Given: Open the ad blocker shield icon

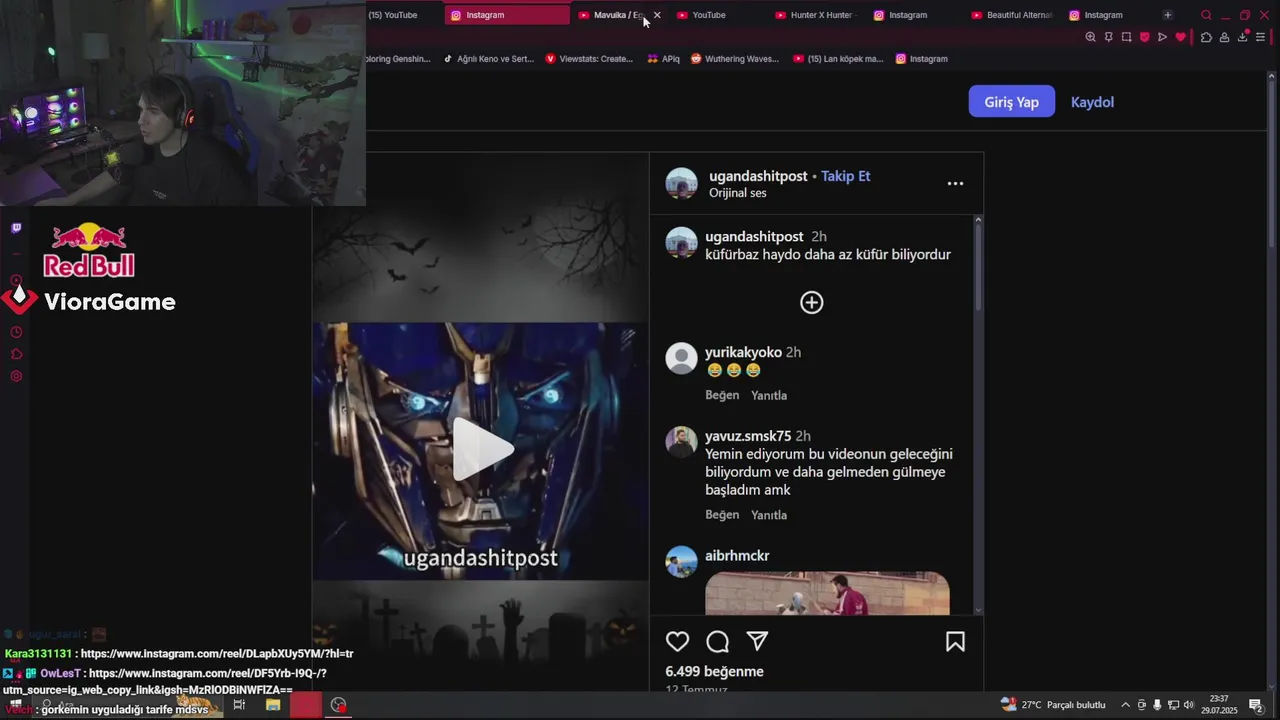Looking at the screenshot, I should (x=1144, y=37).
